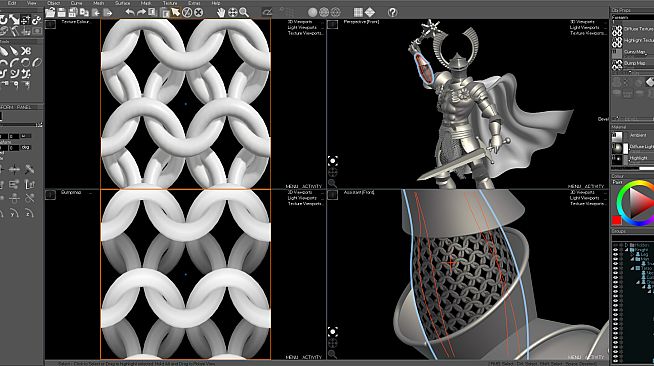Viewport: 654px width, 366px height.
Task: Click the Save floppy disk icon
Action: [x=62, y=13]
